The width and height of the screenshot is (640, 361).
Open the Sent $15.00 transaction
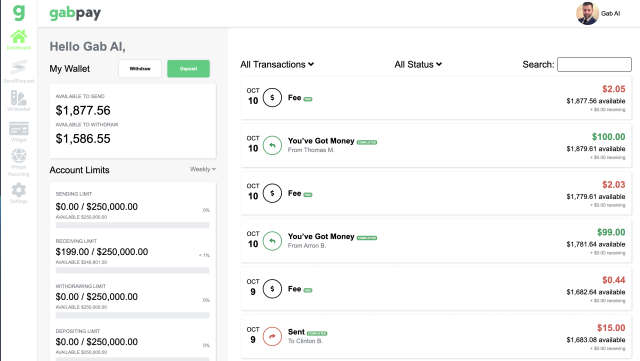pyautogui.click(x=436, y=336)
